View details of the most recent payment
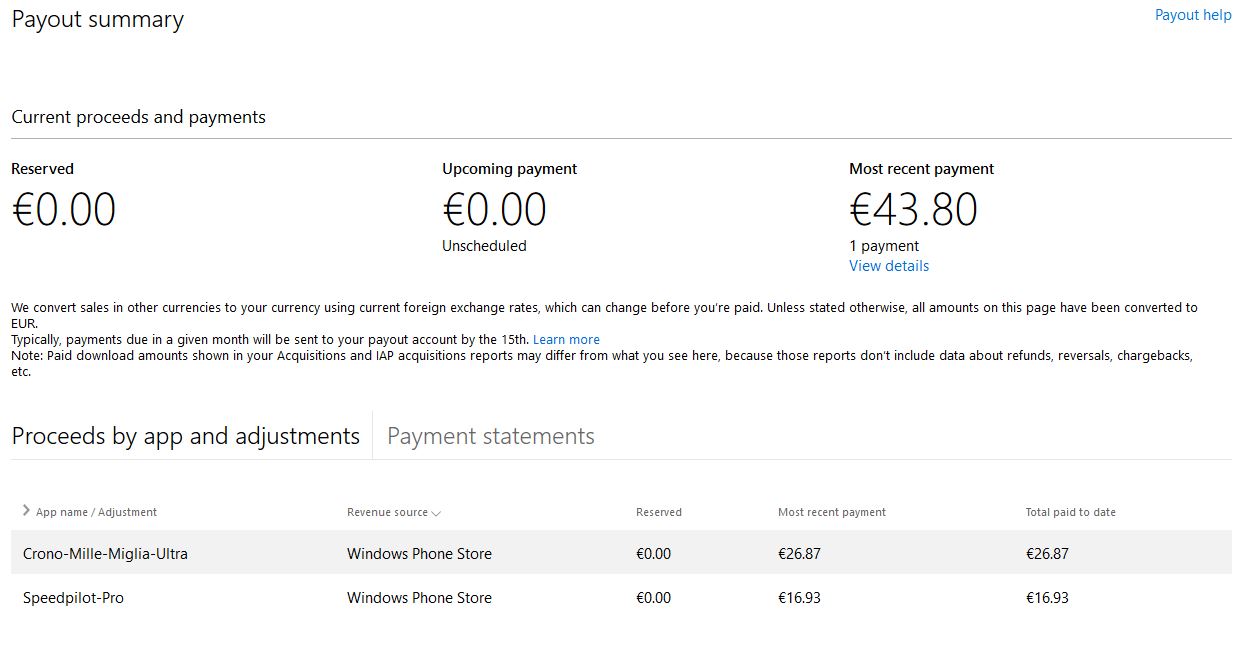This screenshot has width=1255, height=665. [888, 265]
